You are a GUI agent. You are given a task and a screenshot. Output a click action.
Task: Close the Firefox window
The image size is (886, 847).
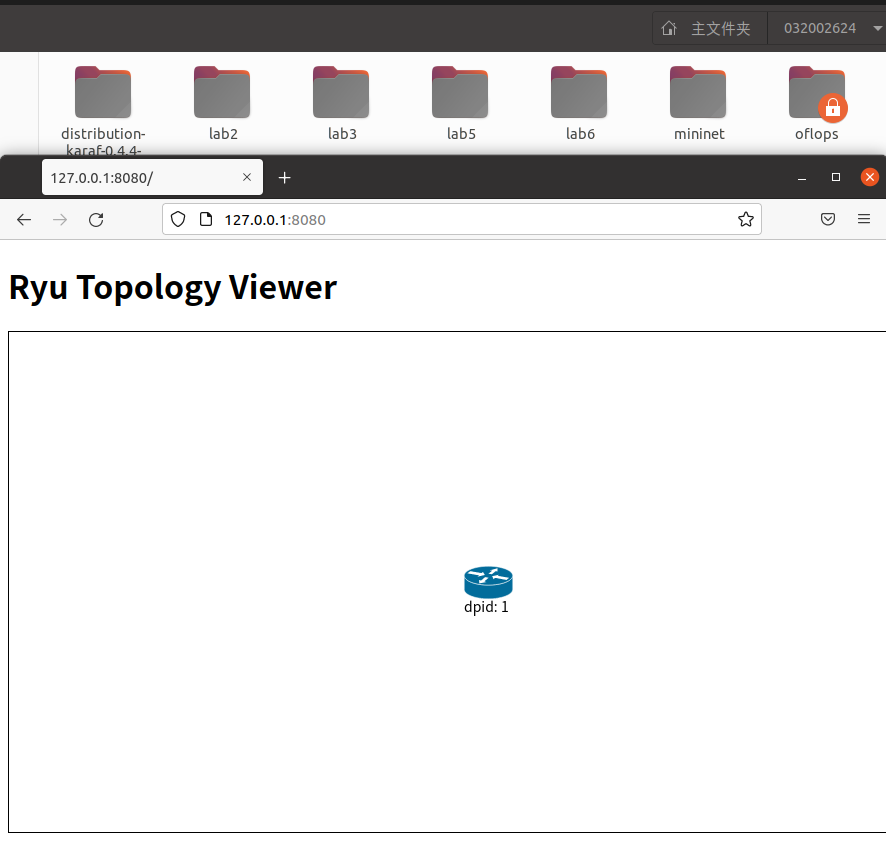870,177
